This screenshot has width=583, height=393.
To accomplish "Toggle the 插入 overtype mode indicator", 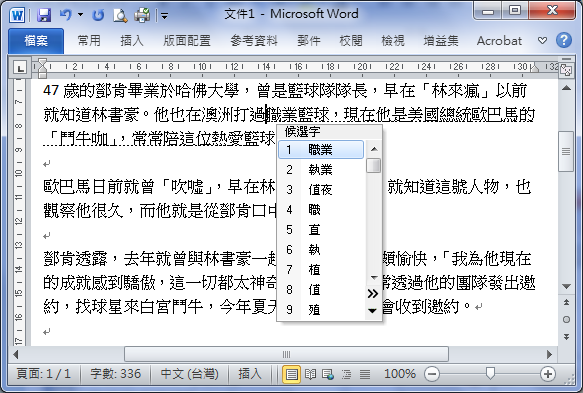I will pyautogui.click(x=249, y=374).
